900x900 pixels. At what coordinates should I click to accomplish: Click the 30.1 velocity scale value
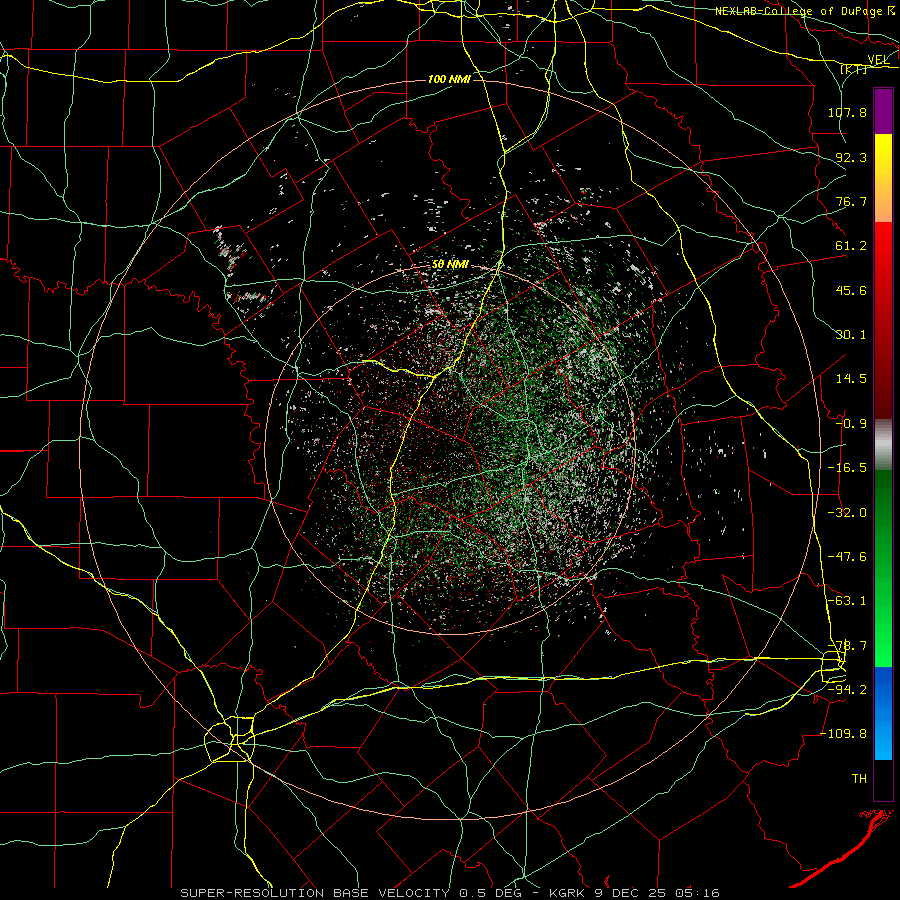click(x=851, y=335)
